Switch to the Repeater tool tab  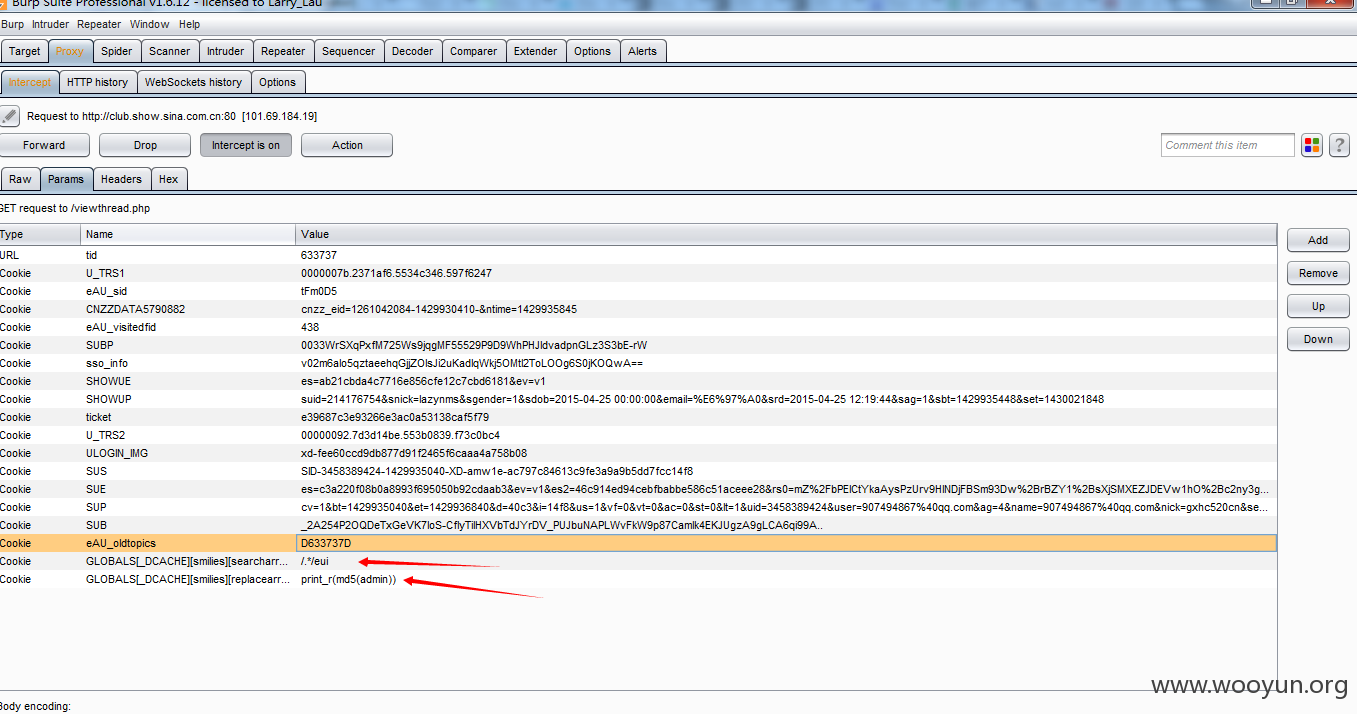pyautogui.click(x=283, y=51)
